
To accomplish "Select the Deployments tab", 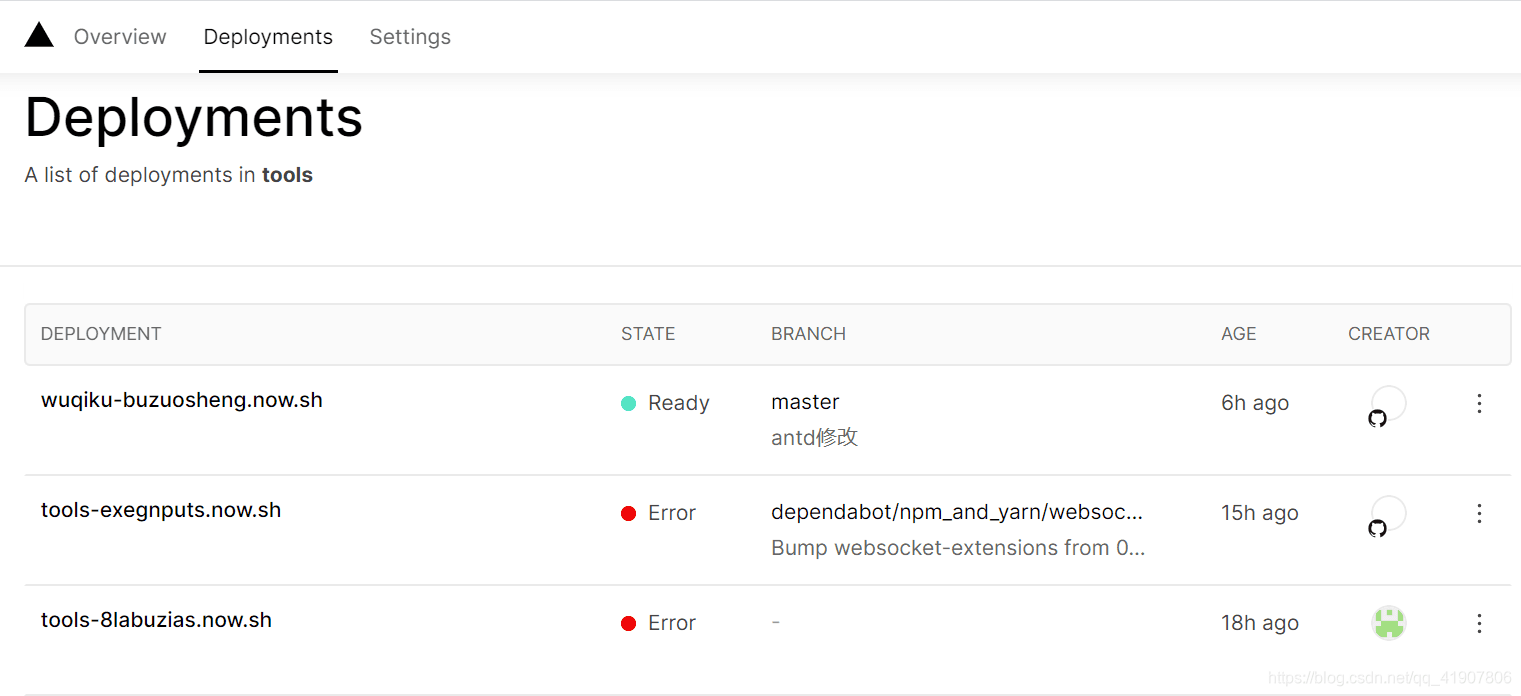I will click(268, 37).
